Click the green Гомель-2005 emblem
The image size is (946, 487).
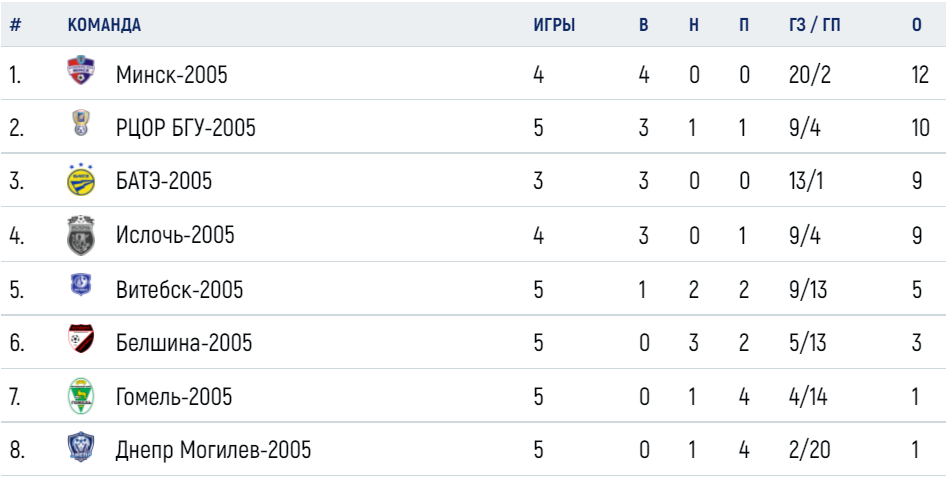(80, 396)
